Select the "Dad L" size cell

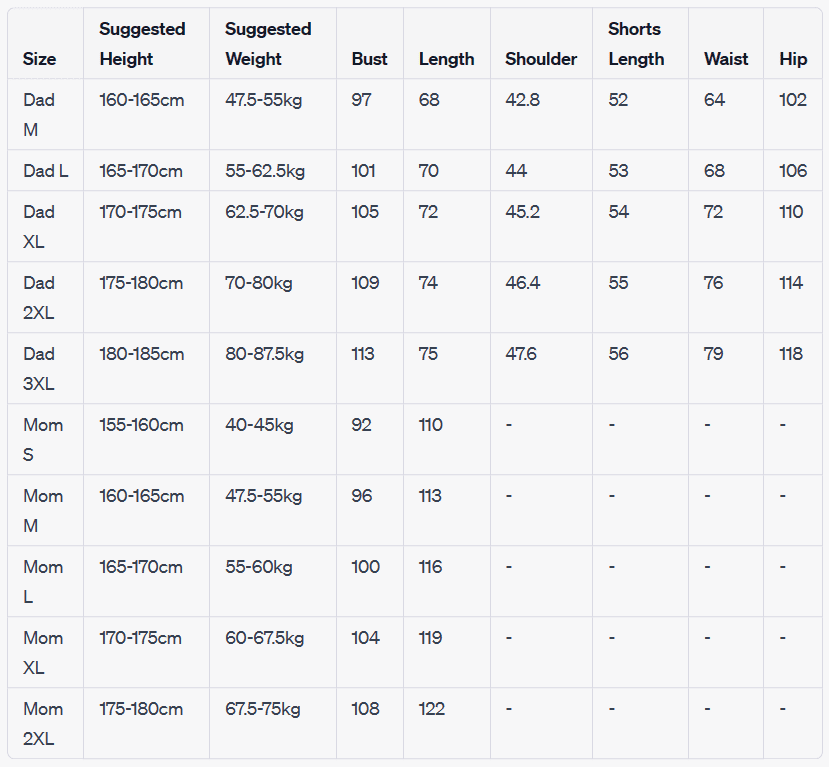[46, 171]
